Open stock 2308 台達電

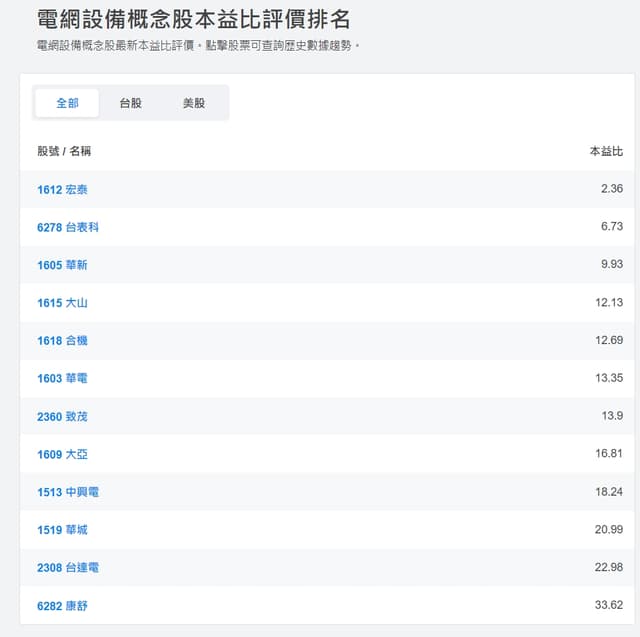coord(68,568)
